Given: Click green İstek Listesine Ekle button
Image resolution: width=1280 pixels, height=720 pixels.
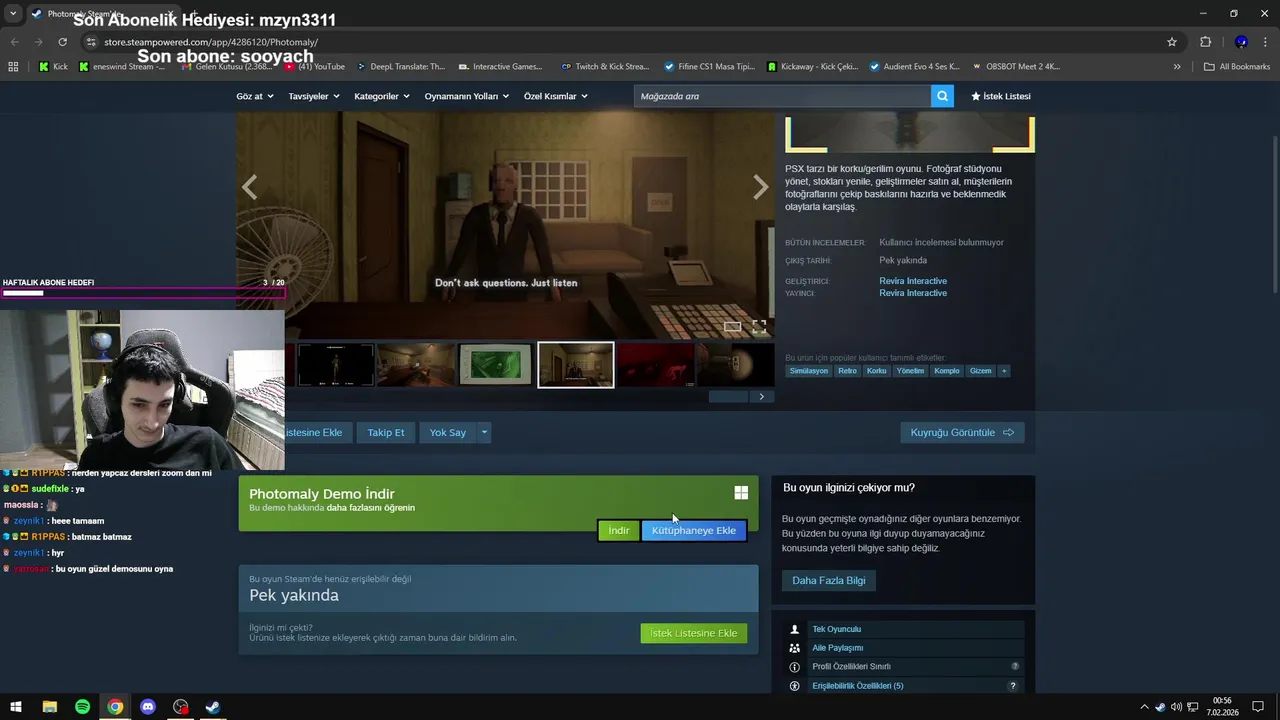Looking at the screenshot, I should click(694, 633).
